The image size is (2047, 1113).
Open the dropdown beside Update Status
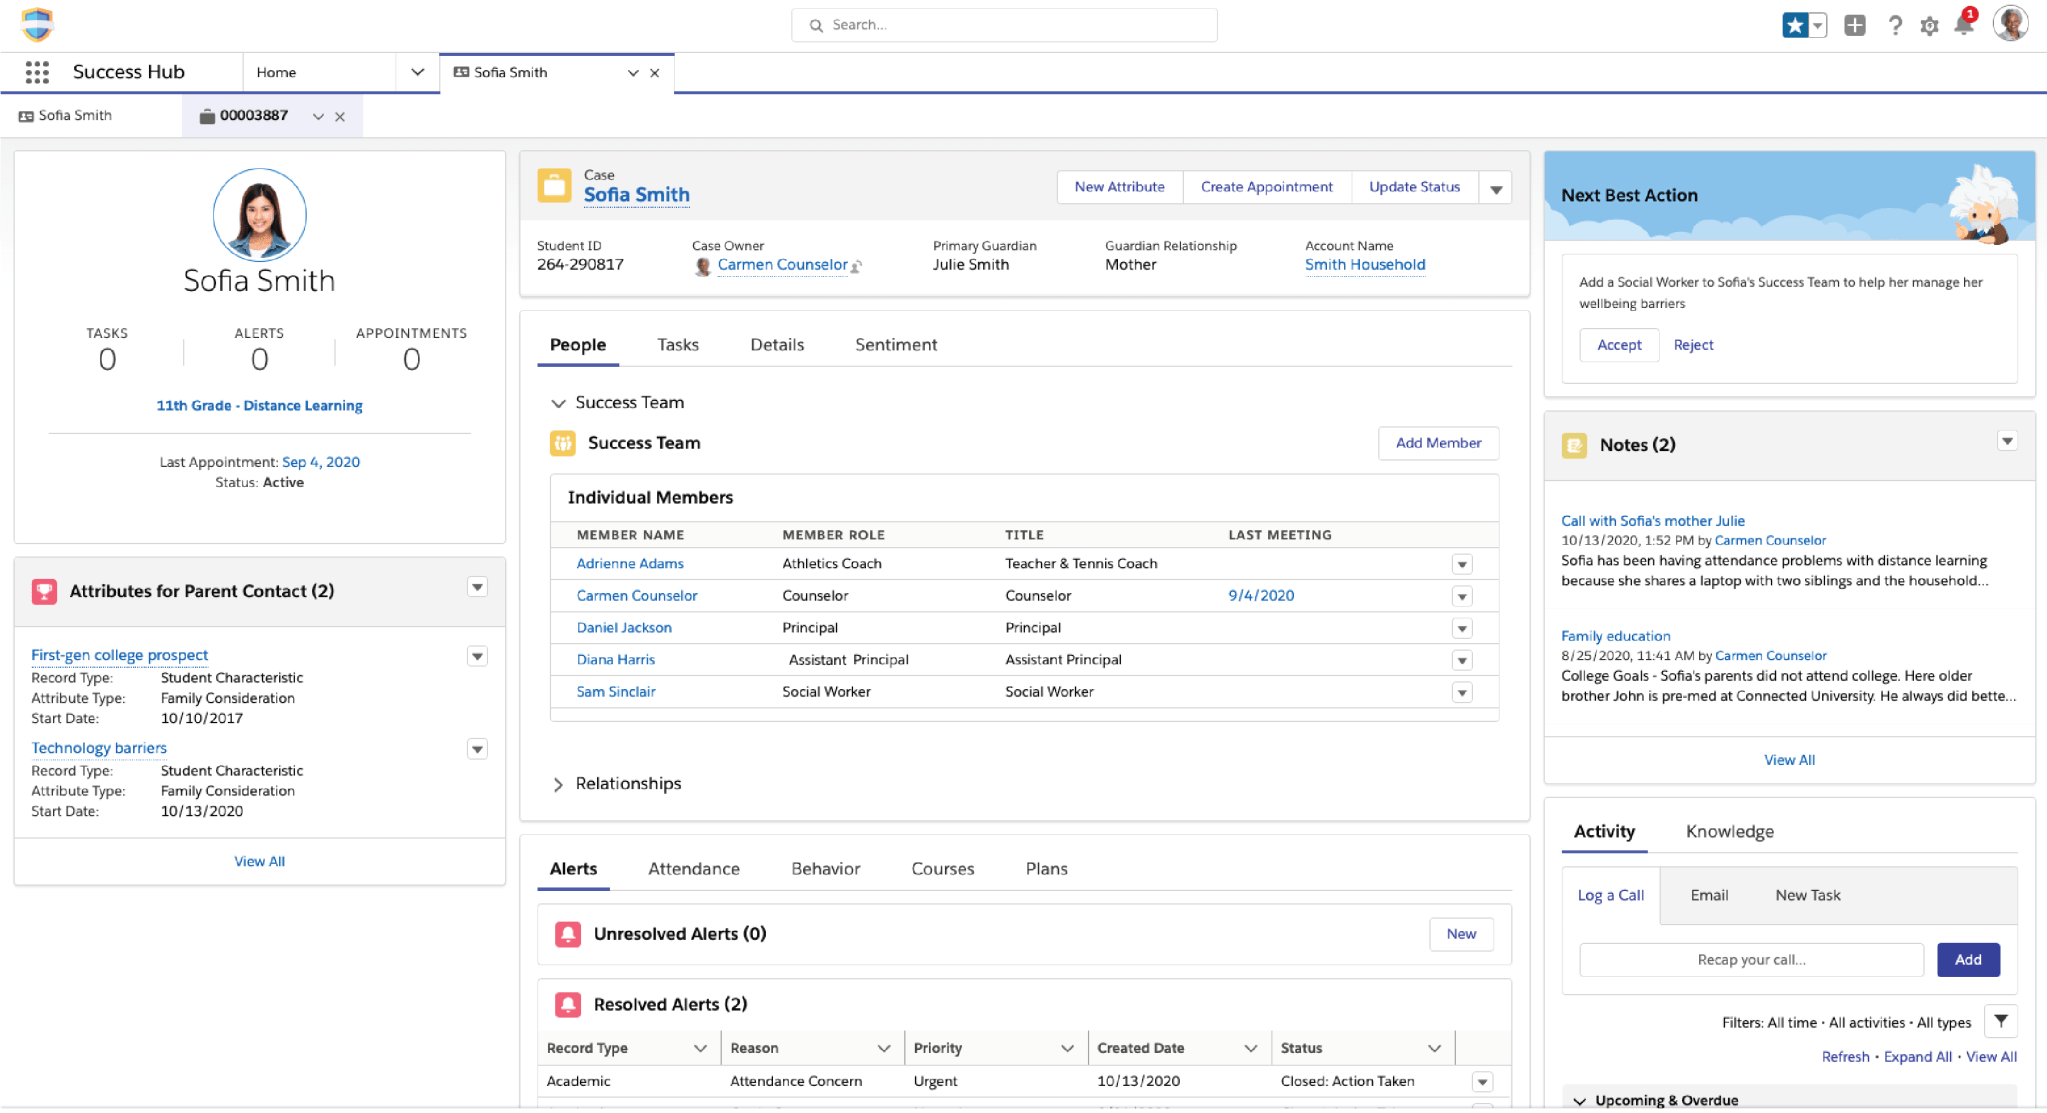1496,188
